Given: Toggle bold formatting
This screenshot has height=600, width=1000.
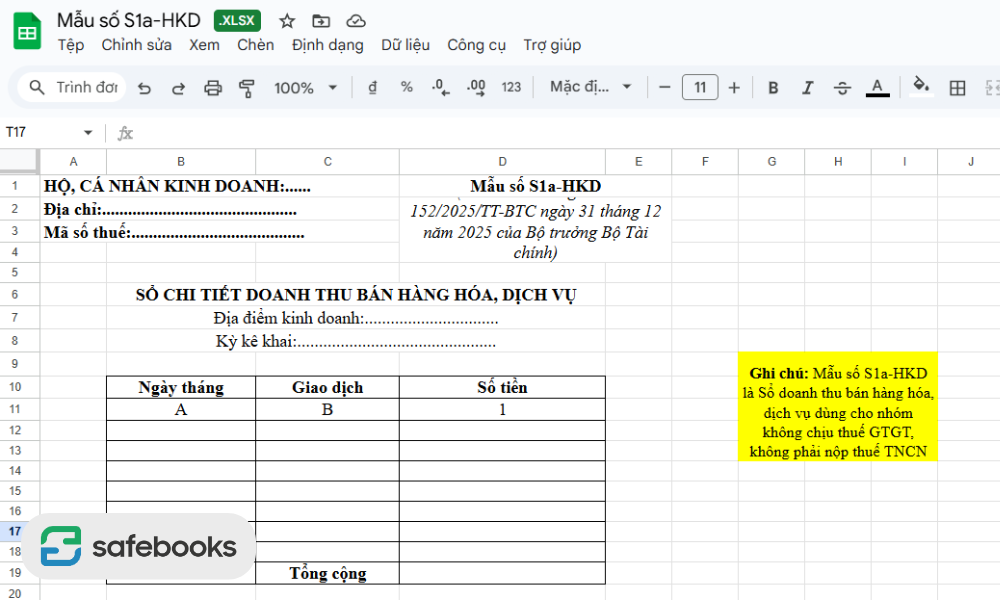Looking at the screenshot, I should (x=773, y=88).
